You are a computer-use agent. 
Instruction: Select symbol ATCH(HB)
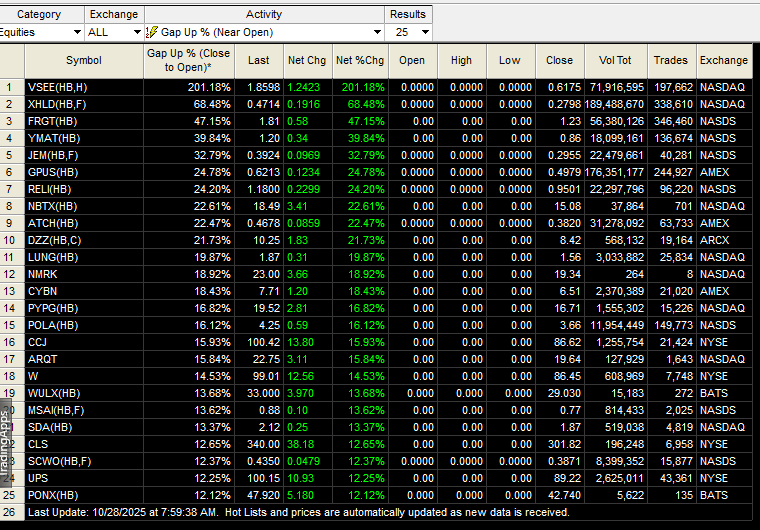click(x=53, y=223)
